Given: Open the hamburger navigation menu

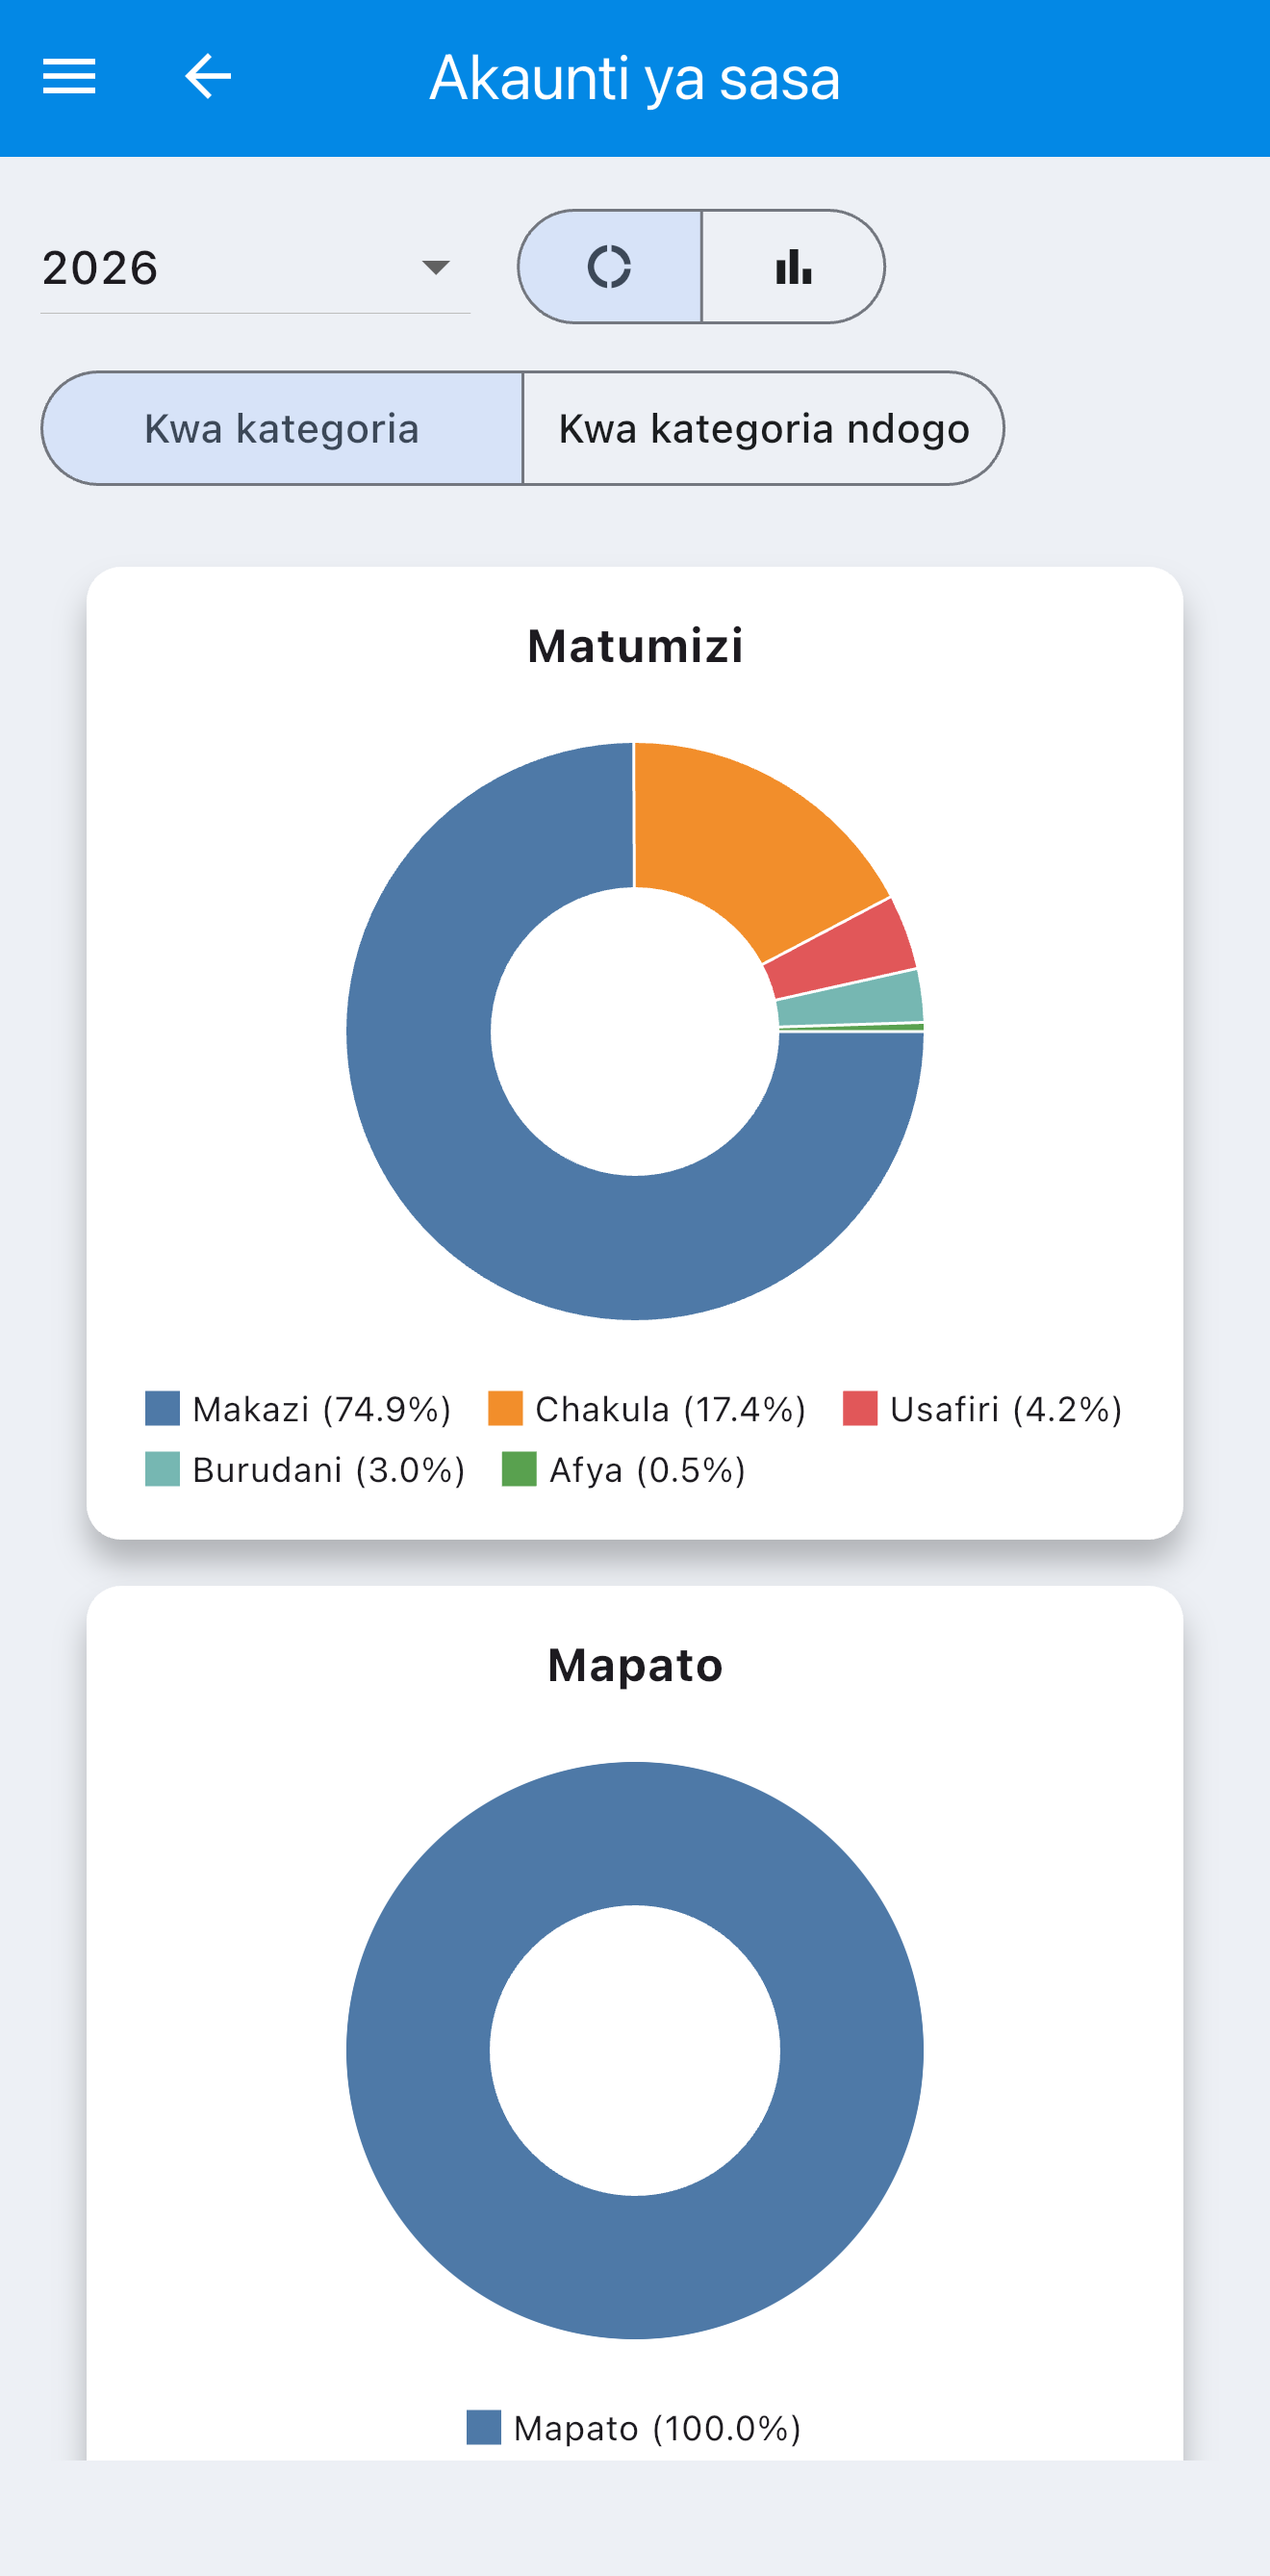Looking at the screenshot, I should [69, 77].
